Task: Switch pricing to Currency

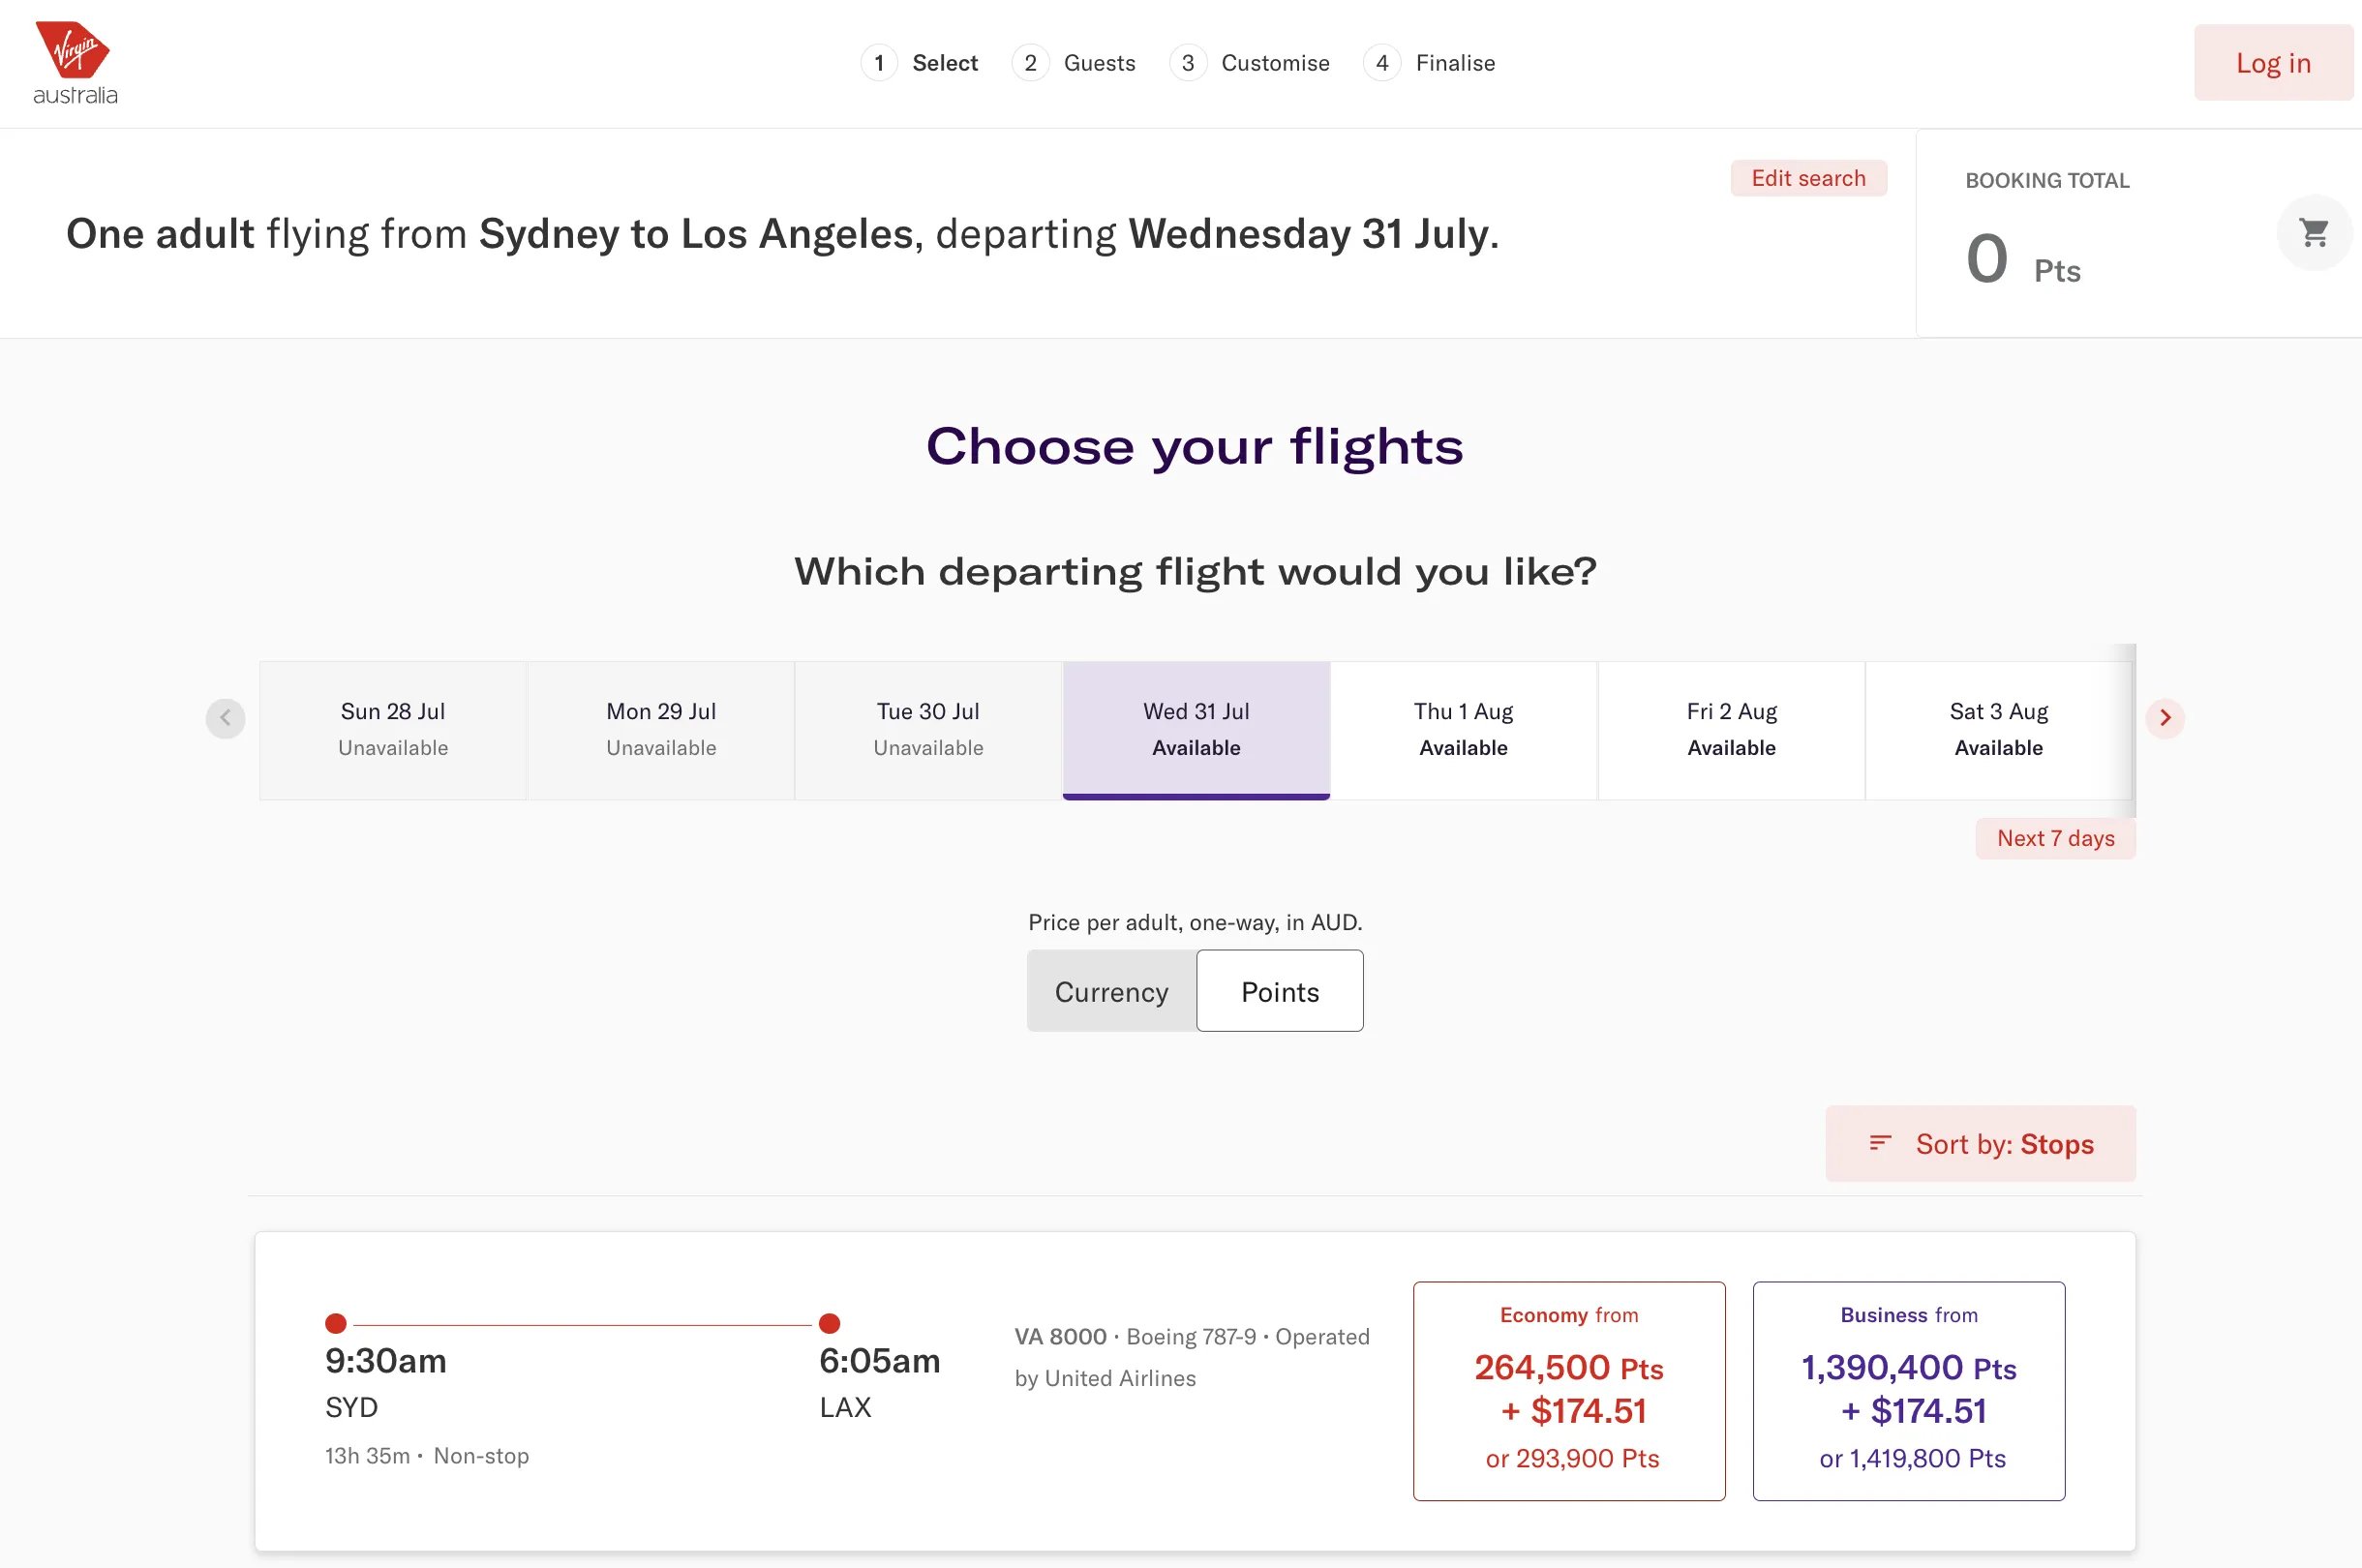Action: point(1111,991)
